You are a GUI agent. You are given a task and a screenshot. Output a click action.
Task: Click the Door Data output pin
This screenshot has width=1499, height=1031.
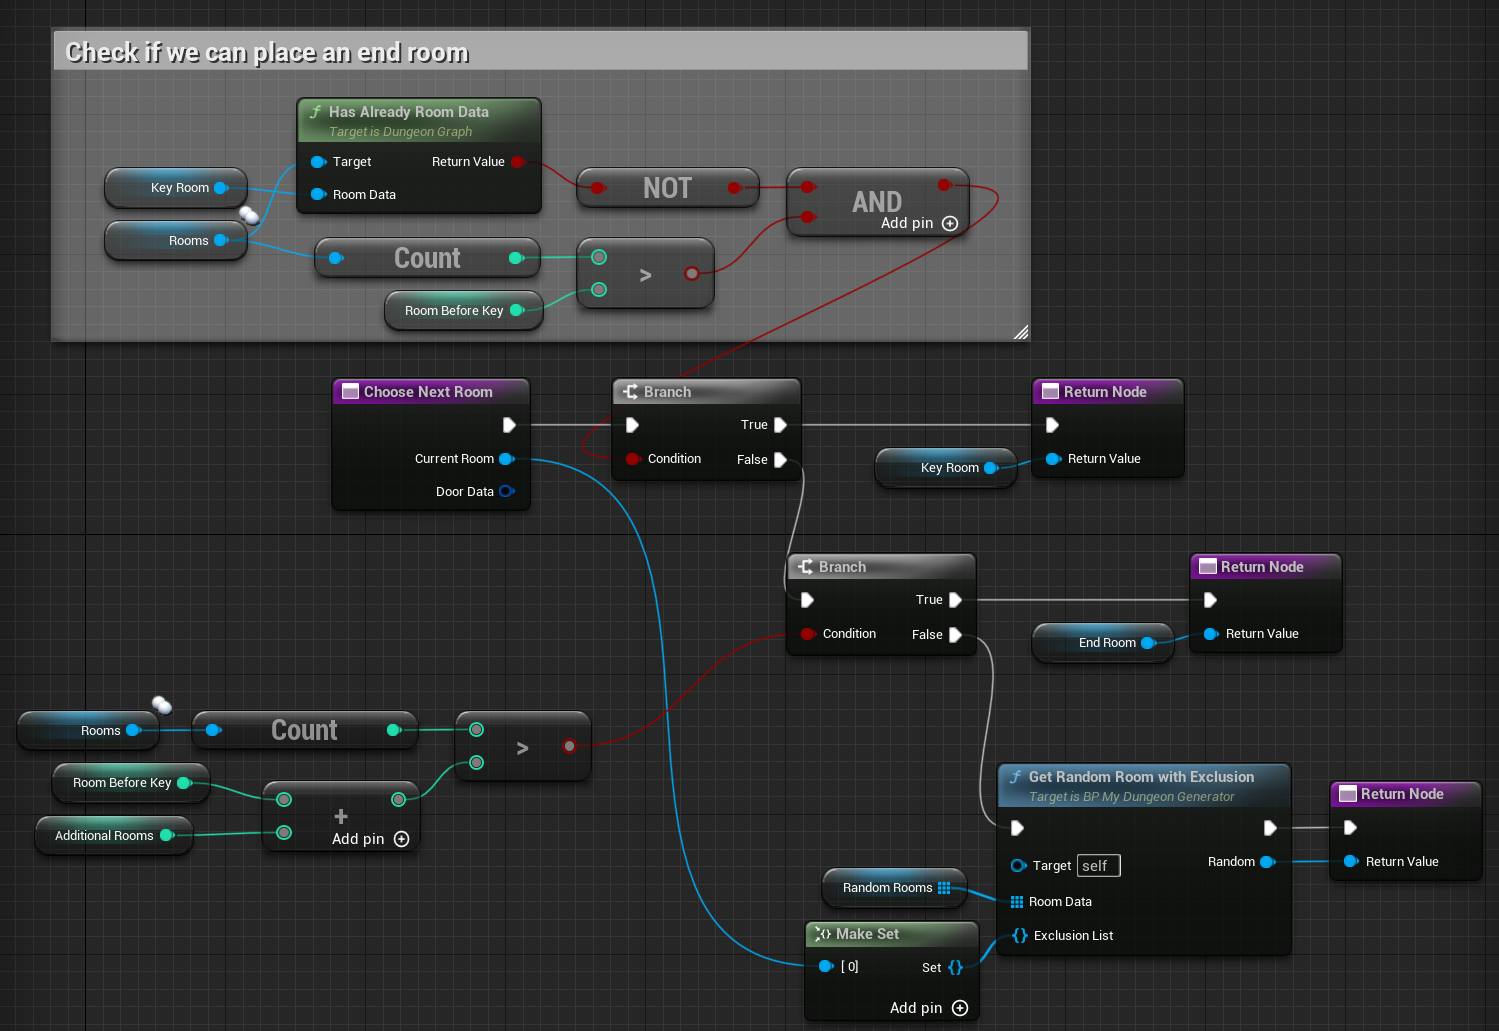click(x=506, y=492)
